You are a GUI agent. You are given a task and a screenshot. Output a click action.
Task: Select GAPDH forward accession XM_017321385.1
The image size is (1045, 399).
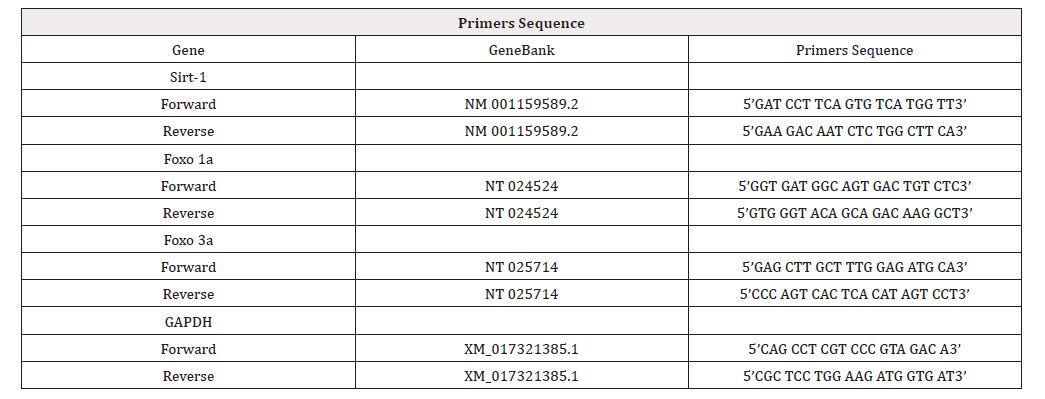coord(521,349)
